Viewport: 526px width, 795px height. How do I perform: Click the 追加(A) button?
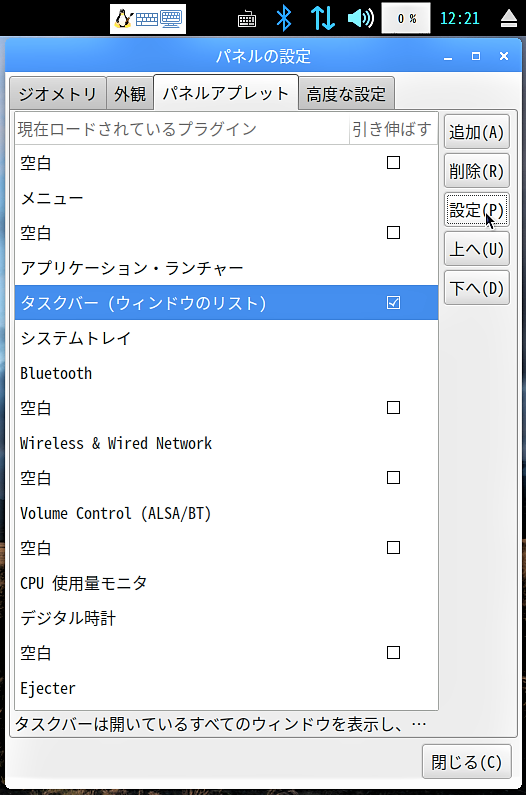pyautogui.click(x=477, y=132)
